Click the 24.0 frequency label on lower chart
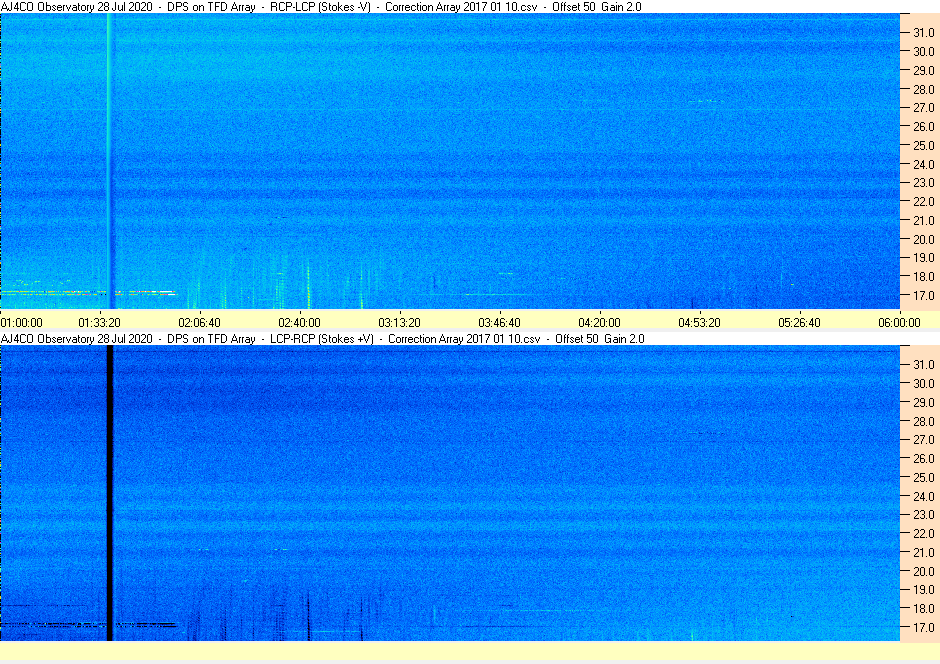 [924, 496]
